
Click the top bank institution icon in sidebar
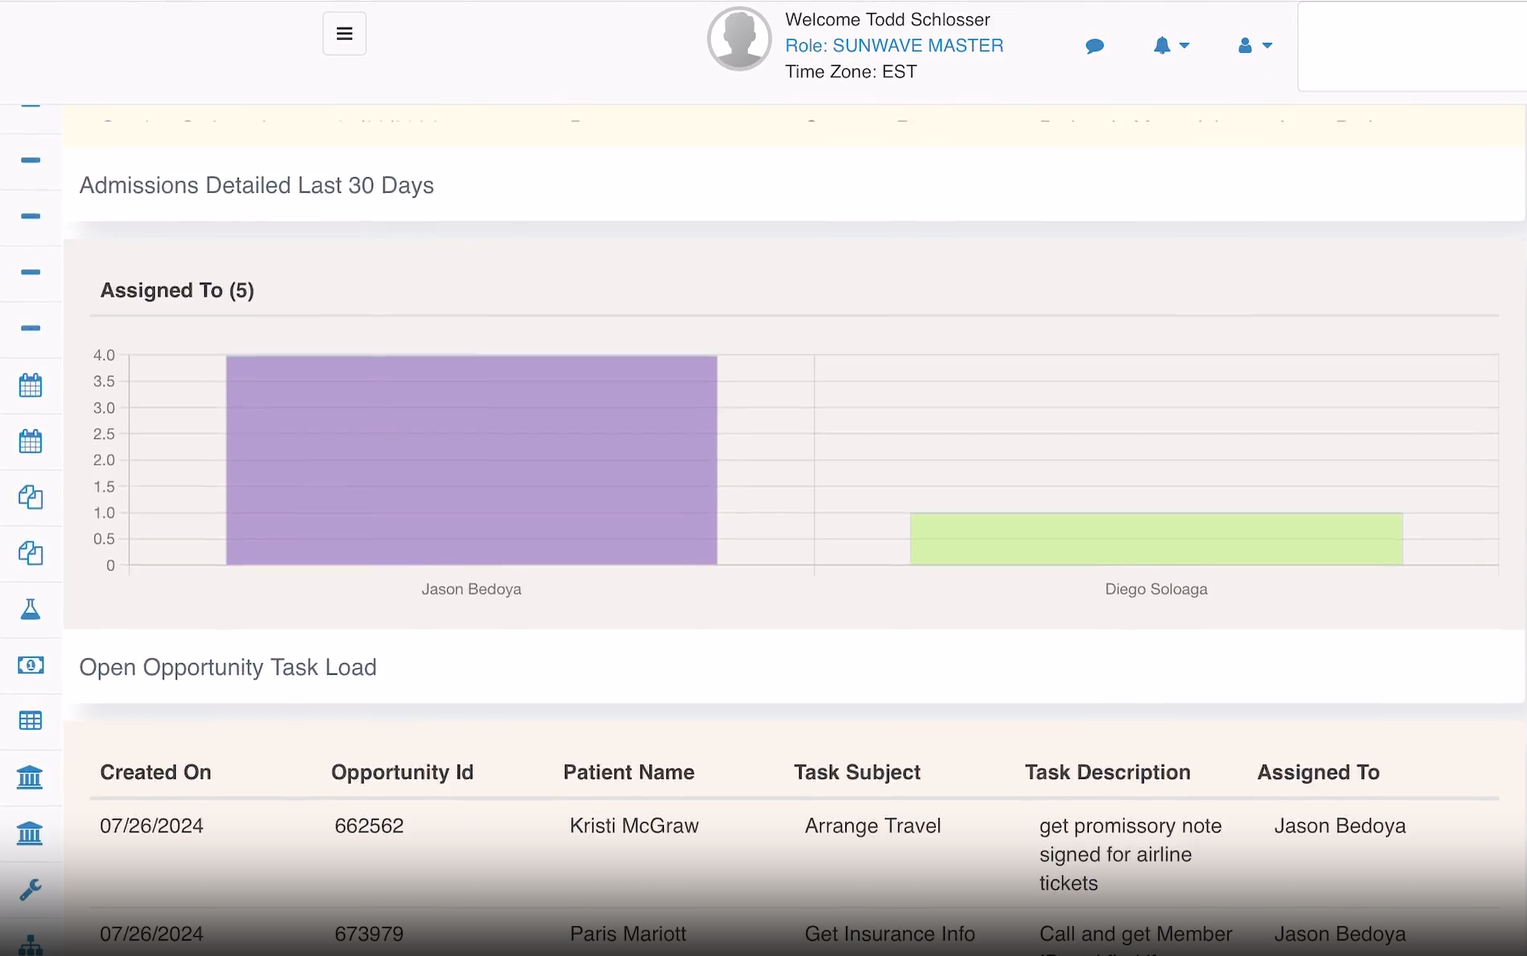click(x=30, y=777)
